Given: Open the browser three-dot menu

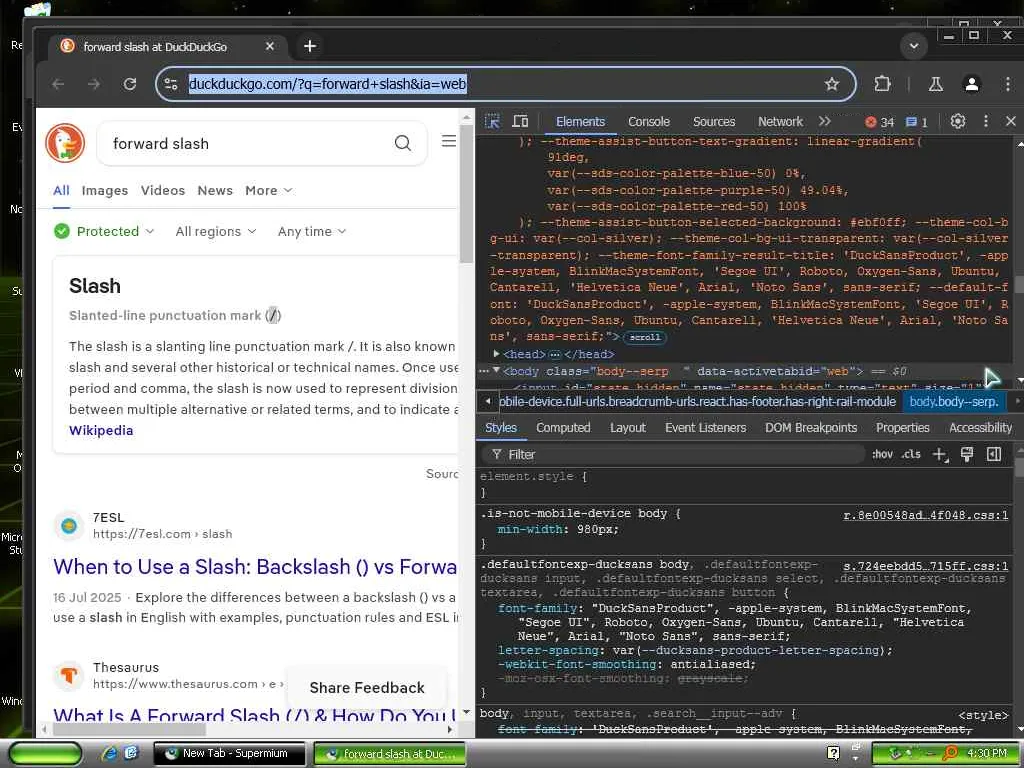Looking at the screenshot, I should (1008, 84).
